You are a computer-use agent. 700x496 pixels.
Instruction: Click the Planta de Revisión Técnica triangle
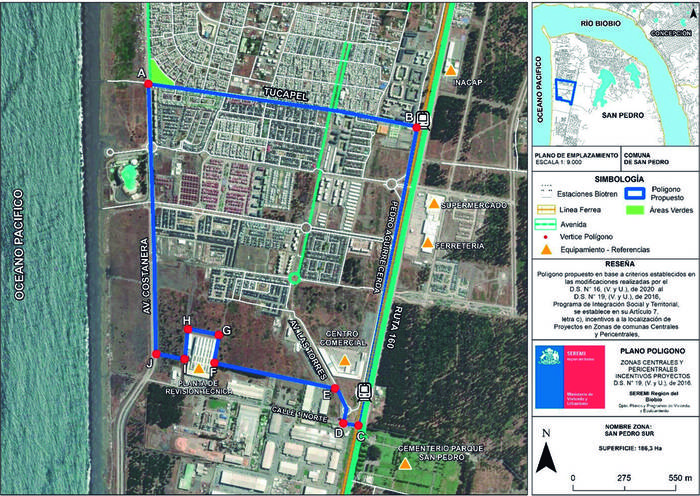pyautogui.click(x=198, y=369)
